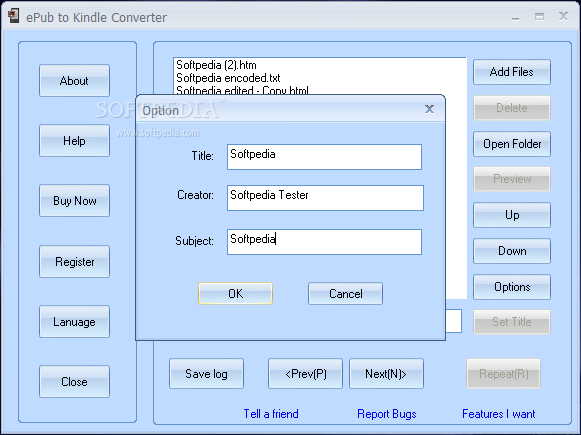Confirm the Option dialog with OK
This screenshot has height=435, width=581.
[x=235, y=293]
